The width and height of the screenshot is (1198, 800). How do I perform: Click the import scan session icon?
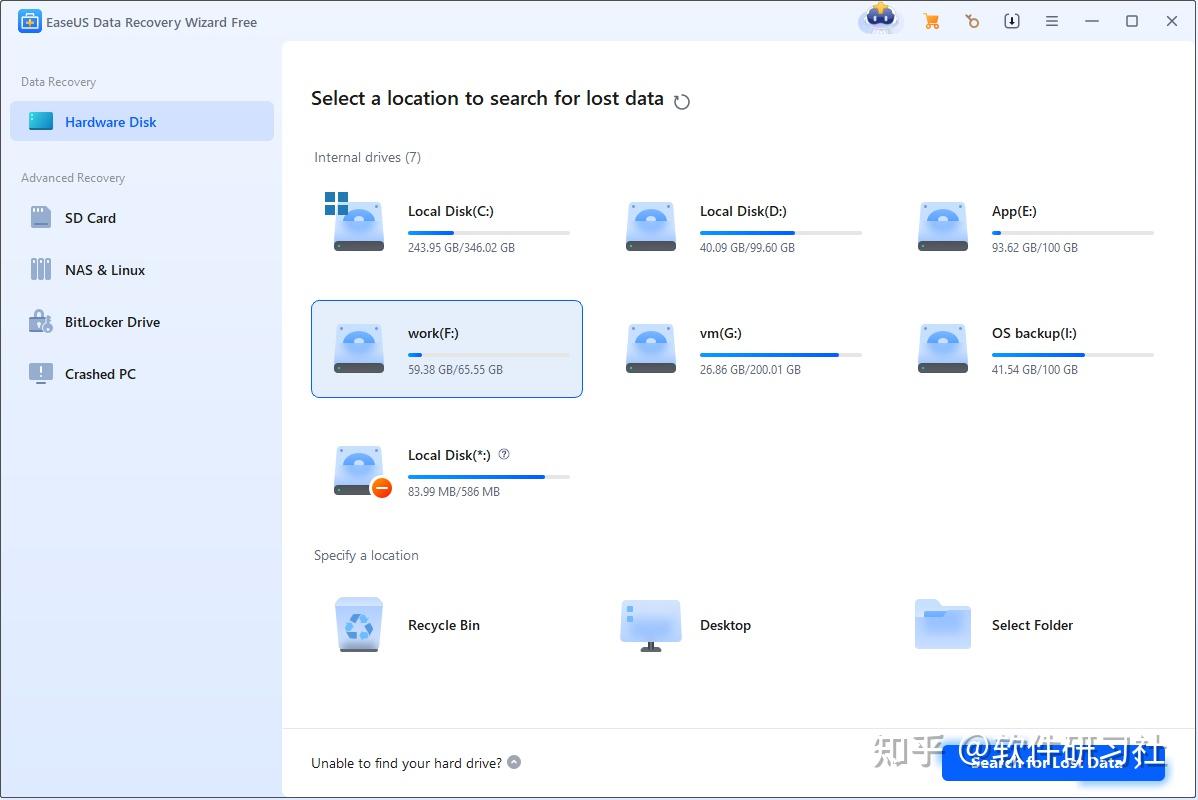pyautogui.click(x=1012, y=21)
